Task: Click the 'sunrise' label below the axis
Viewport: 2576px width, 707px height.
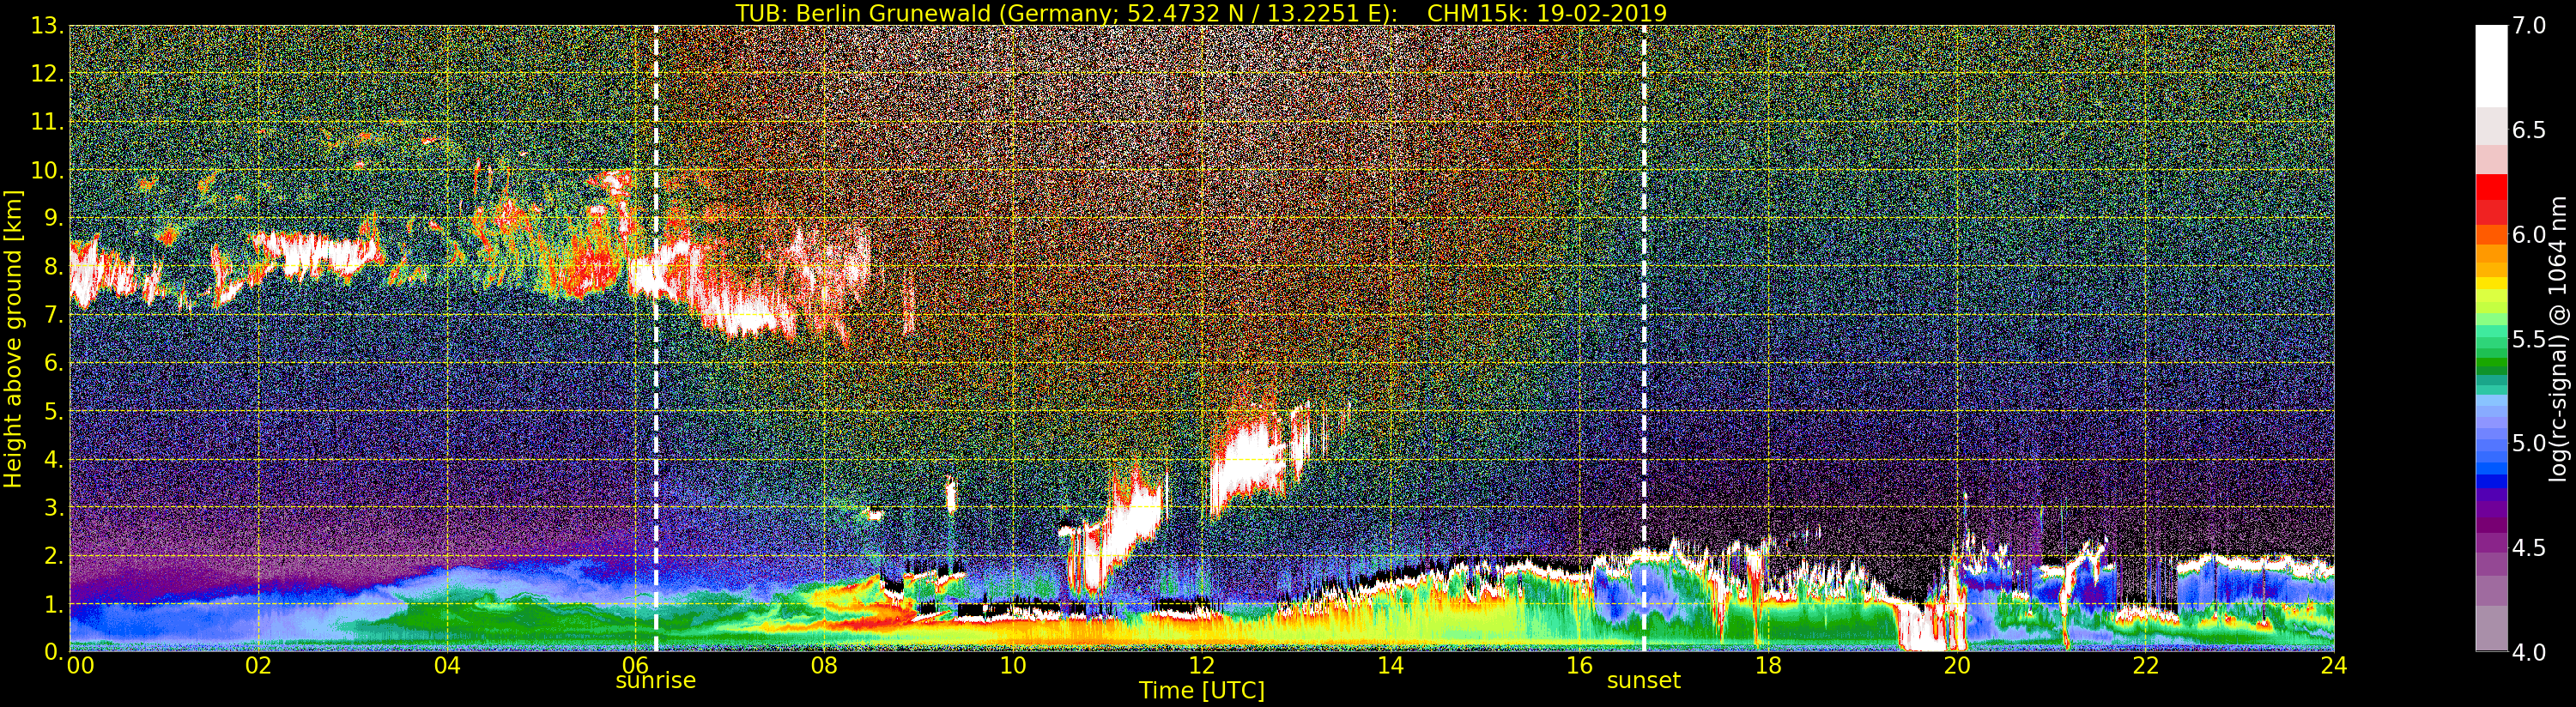Action: coord(655,681)
